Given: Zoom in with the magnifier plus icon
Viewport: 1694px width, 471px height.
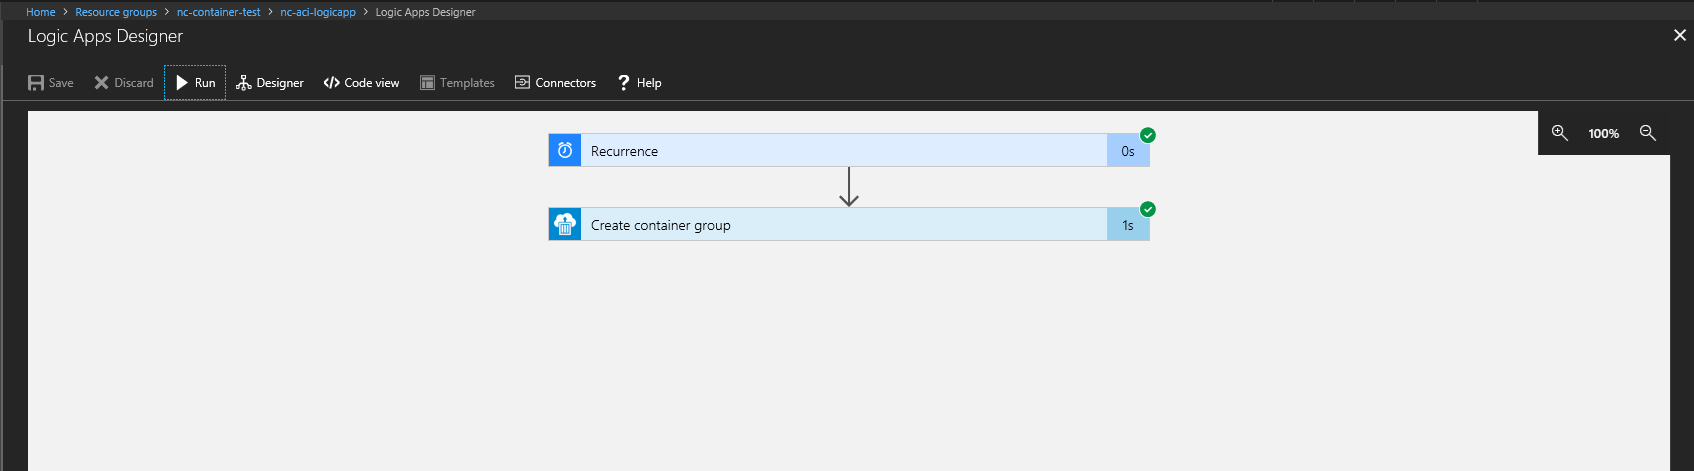Looking at the screenshot, I should (x=1559, y=133).
